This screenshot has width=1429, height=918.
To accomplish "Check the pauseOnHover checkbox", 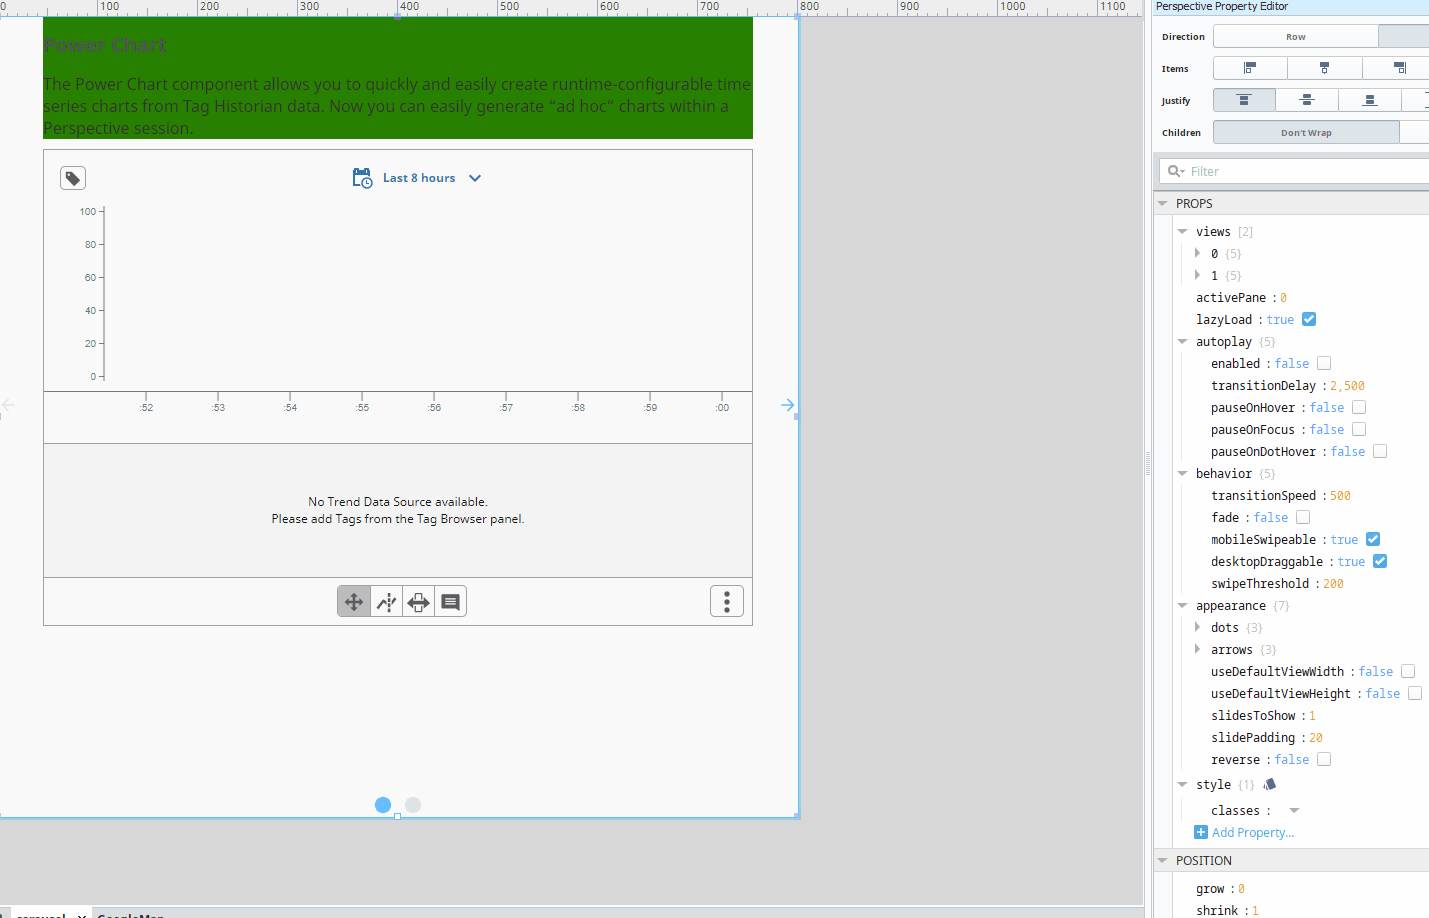I will (1359, 407).
